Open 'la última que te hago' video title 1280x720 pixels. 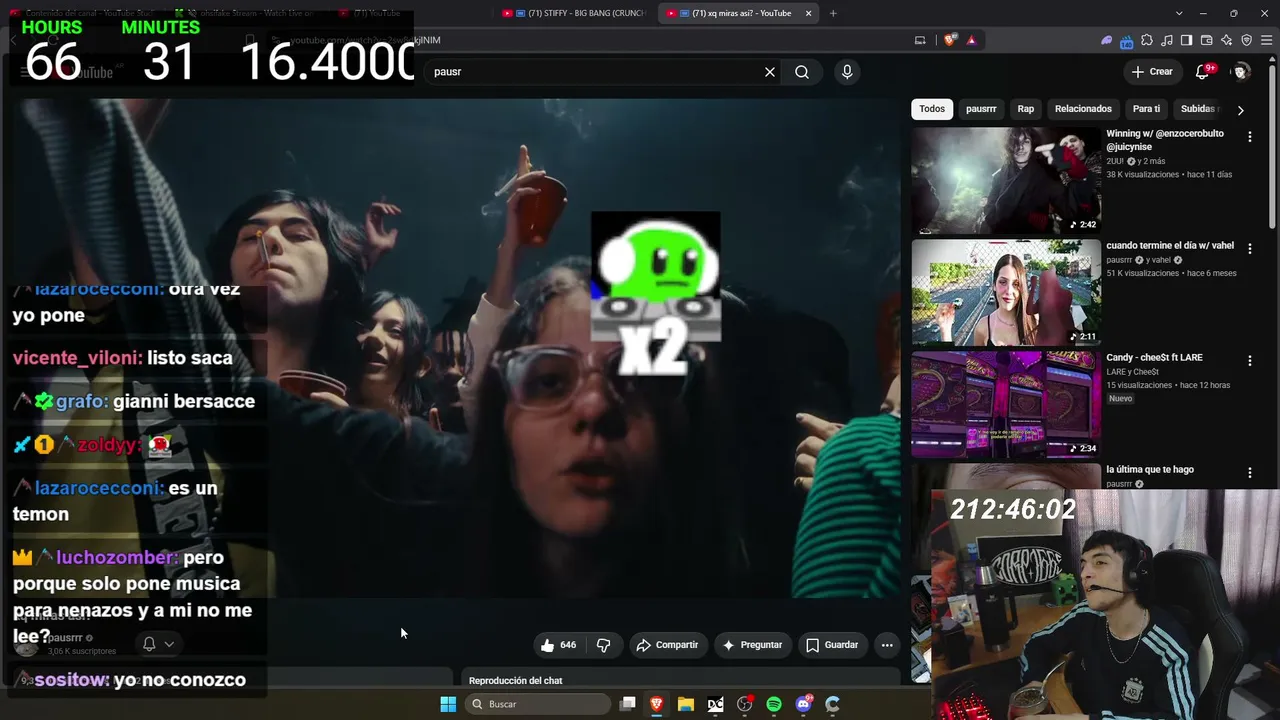1150,470
